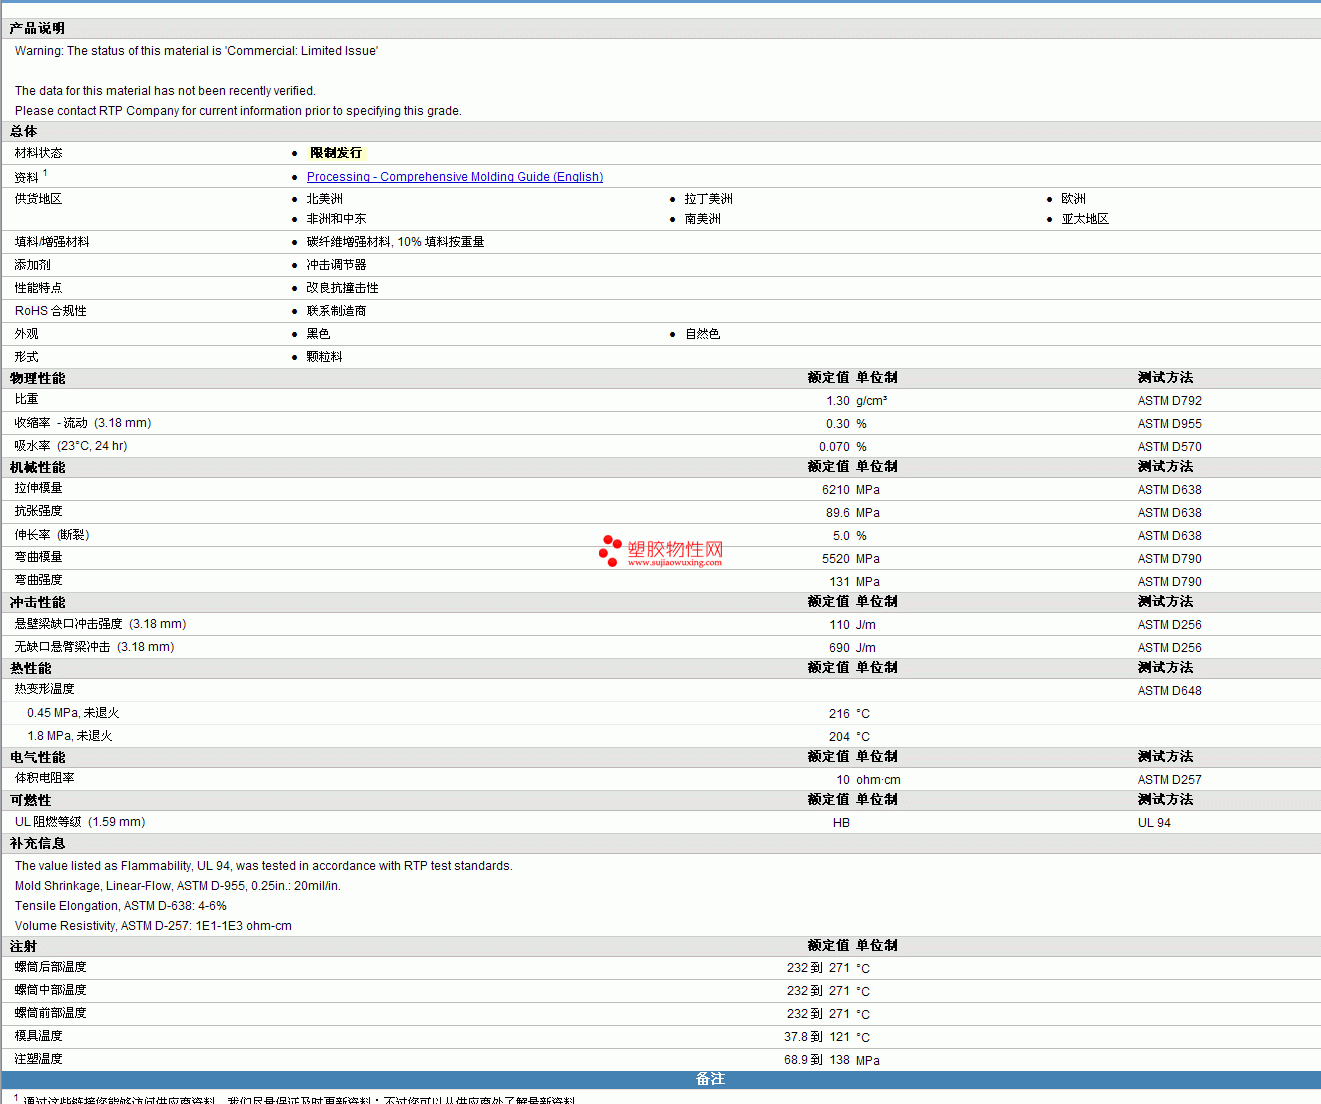
Task: Select the ASTM D648 test method
Action: pyautogui.click(x=1169, y=691)
